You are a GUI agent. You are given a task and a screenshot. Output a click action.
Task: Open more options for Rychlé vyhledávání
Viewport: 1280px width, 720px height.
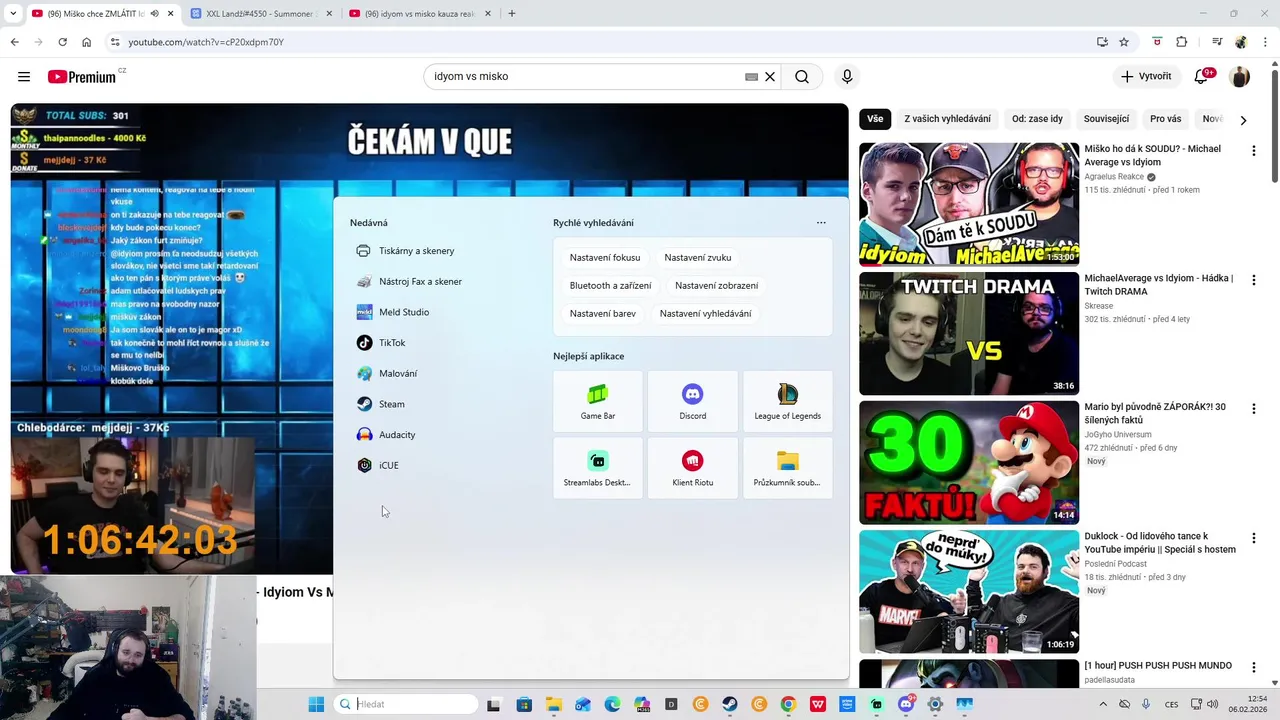[821, 223]
